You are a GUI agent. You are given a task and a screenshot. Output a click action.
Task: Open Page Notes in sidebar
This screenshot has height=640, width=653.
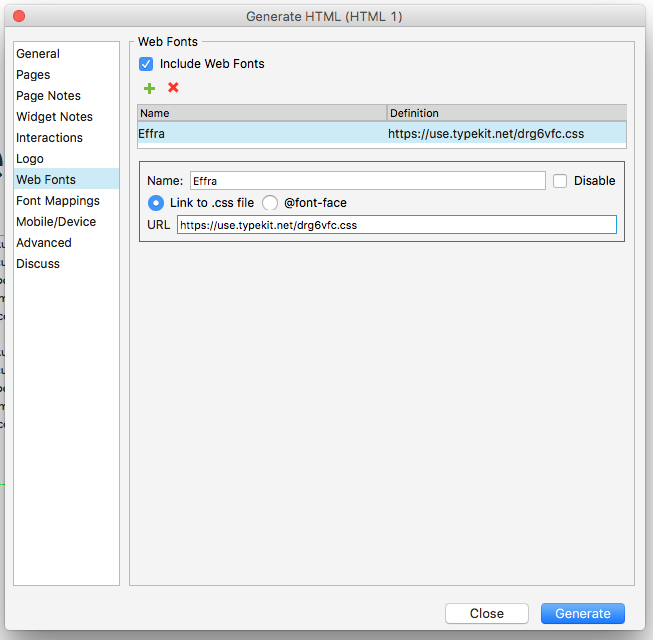(48, 96)
